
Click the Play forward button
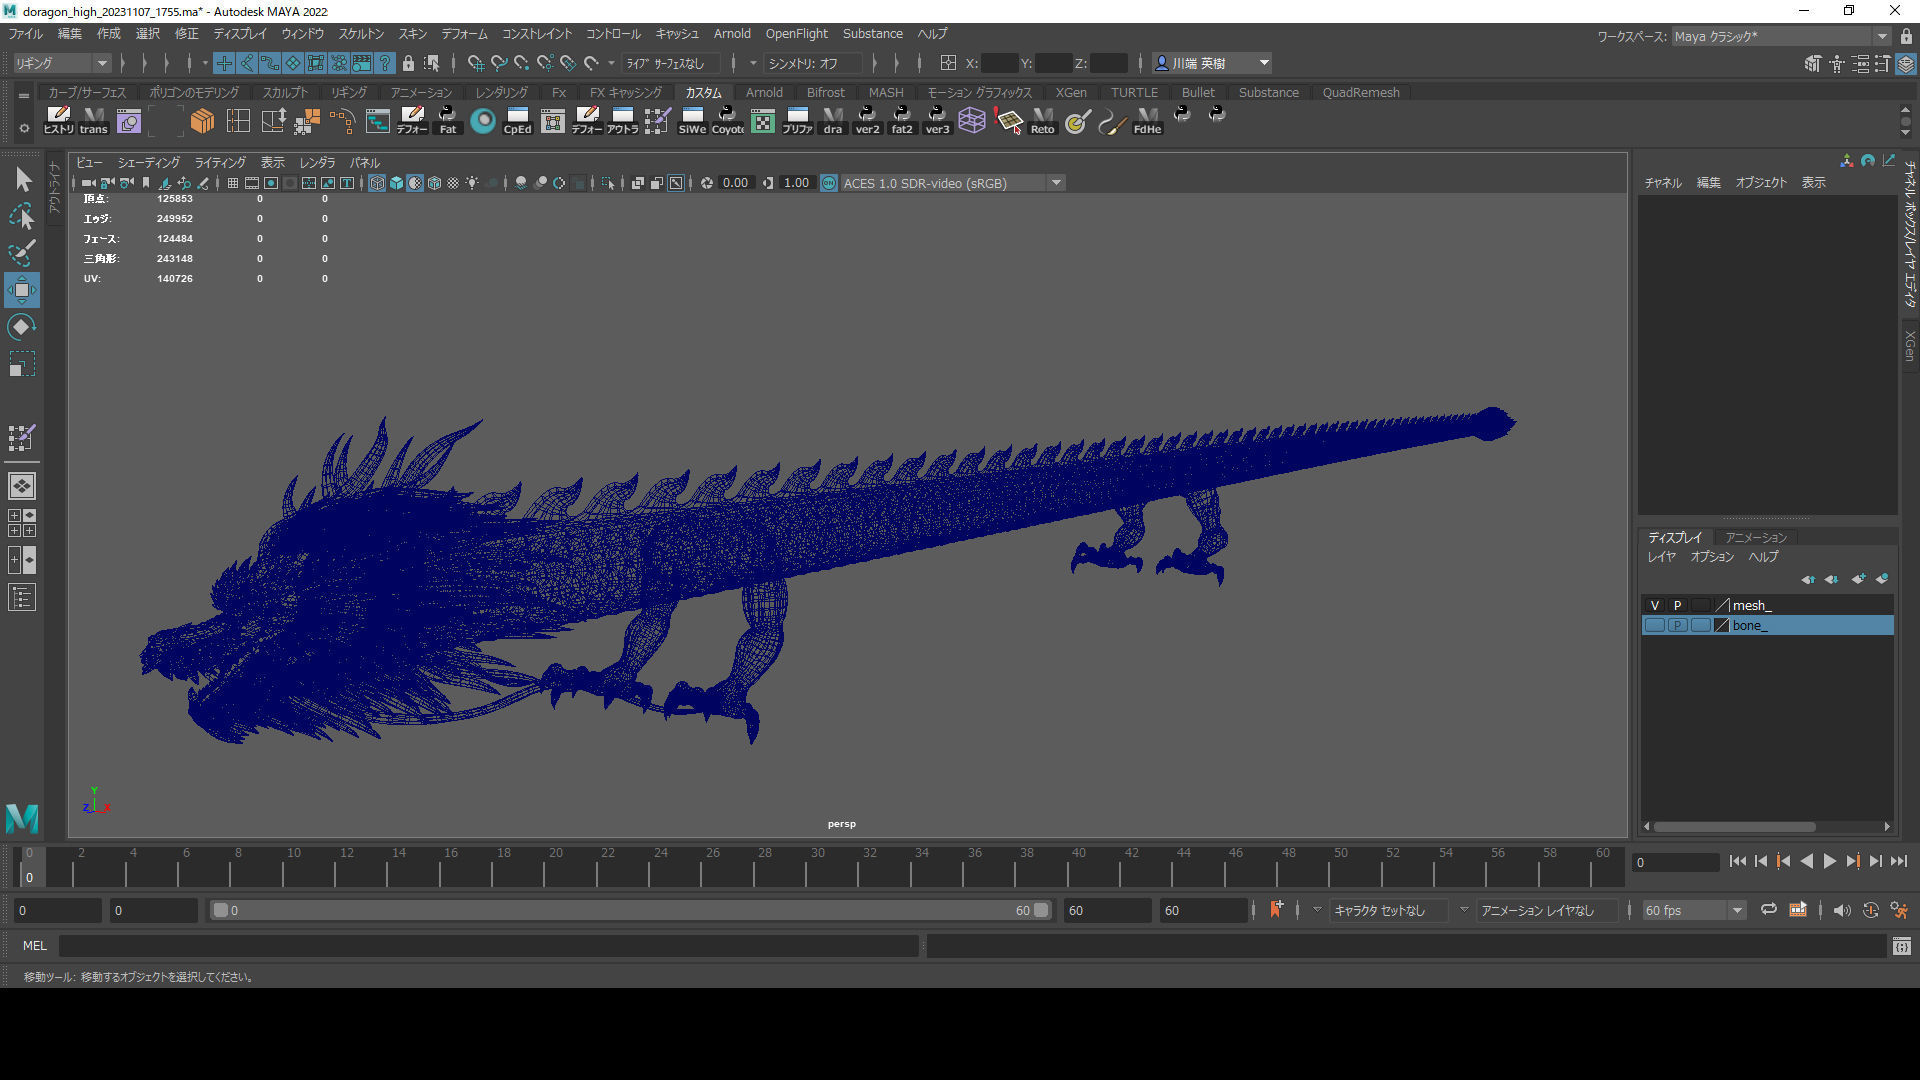1829,861
